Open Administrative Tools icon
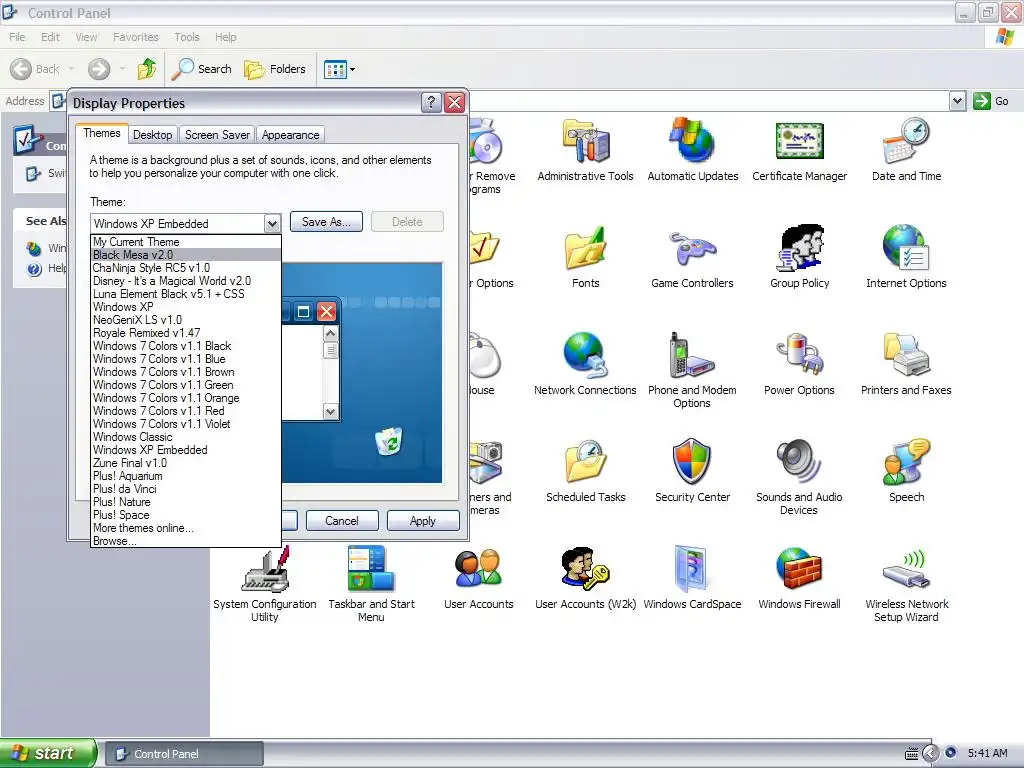The width and height of the screenshot is (1024, 768). click(x=585, y=140)
